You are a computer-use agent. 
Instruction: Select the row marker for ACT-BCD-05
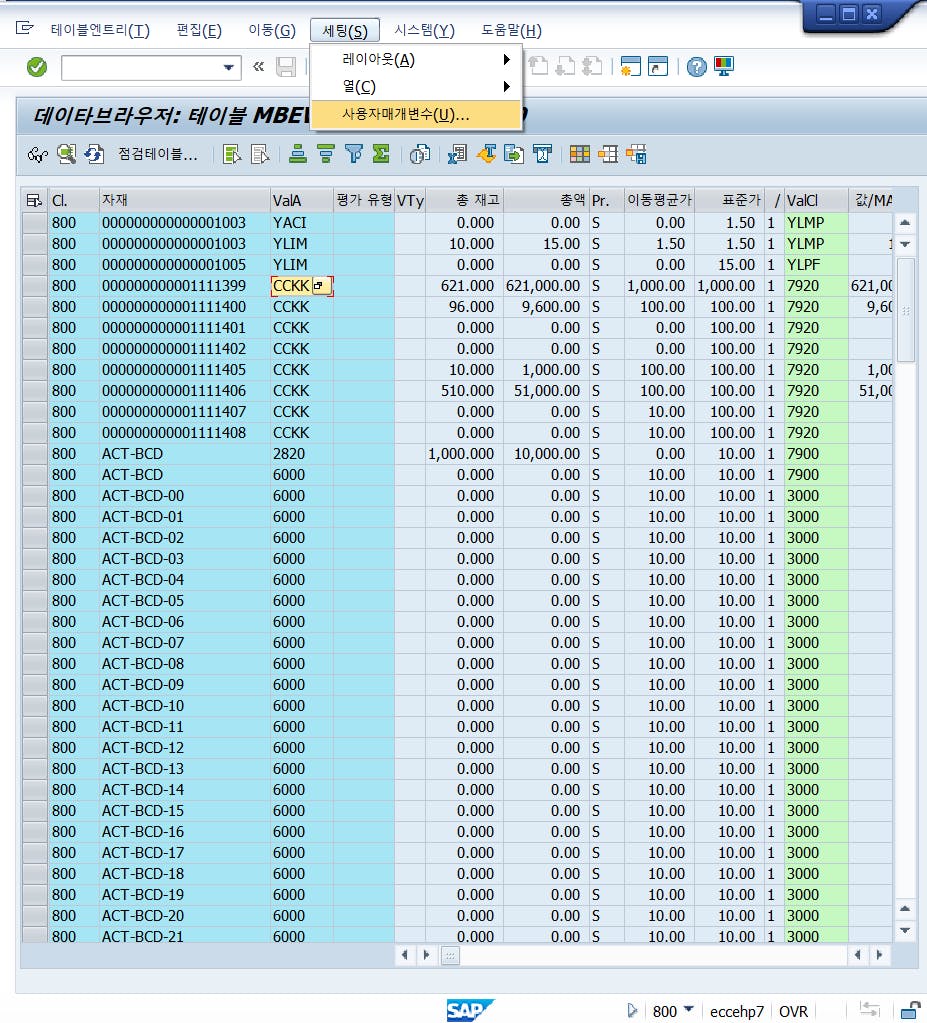[x=35, y=601]
